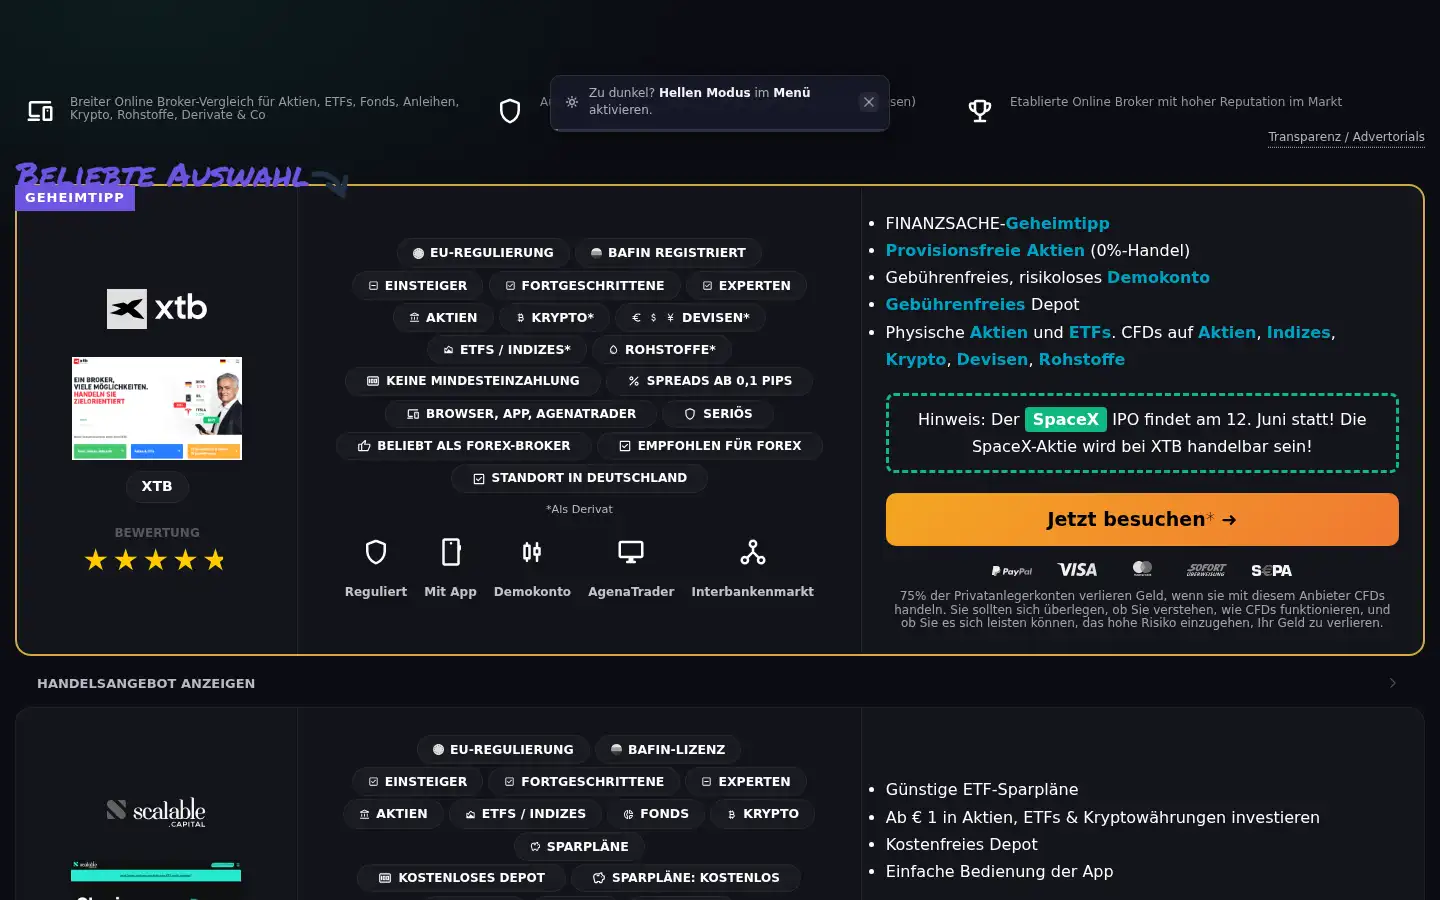Select the EU-Regulierung tag in the XTB card

pyautogui.click(x=483, y=253)
